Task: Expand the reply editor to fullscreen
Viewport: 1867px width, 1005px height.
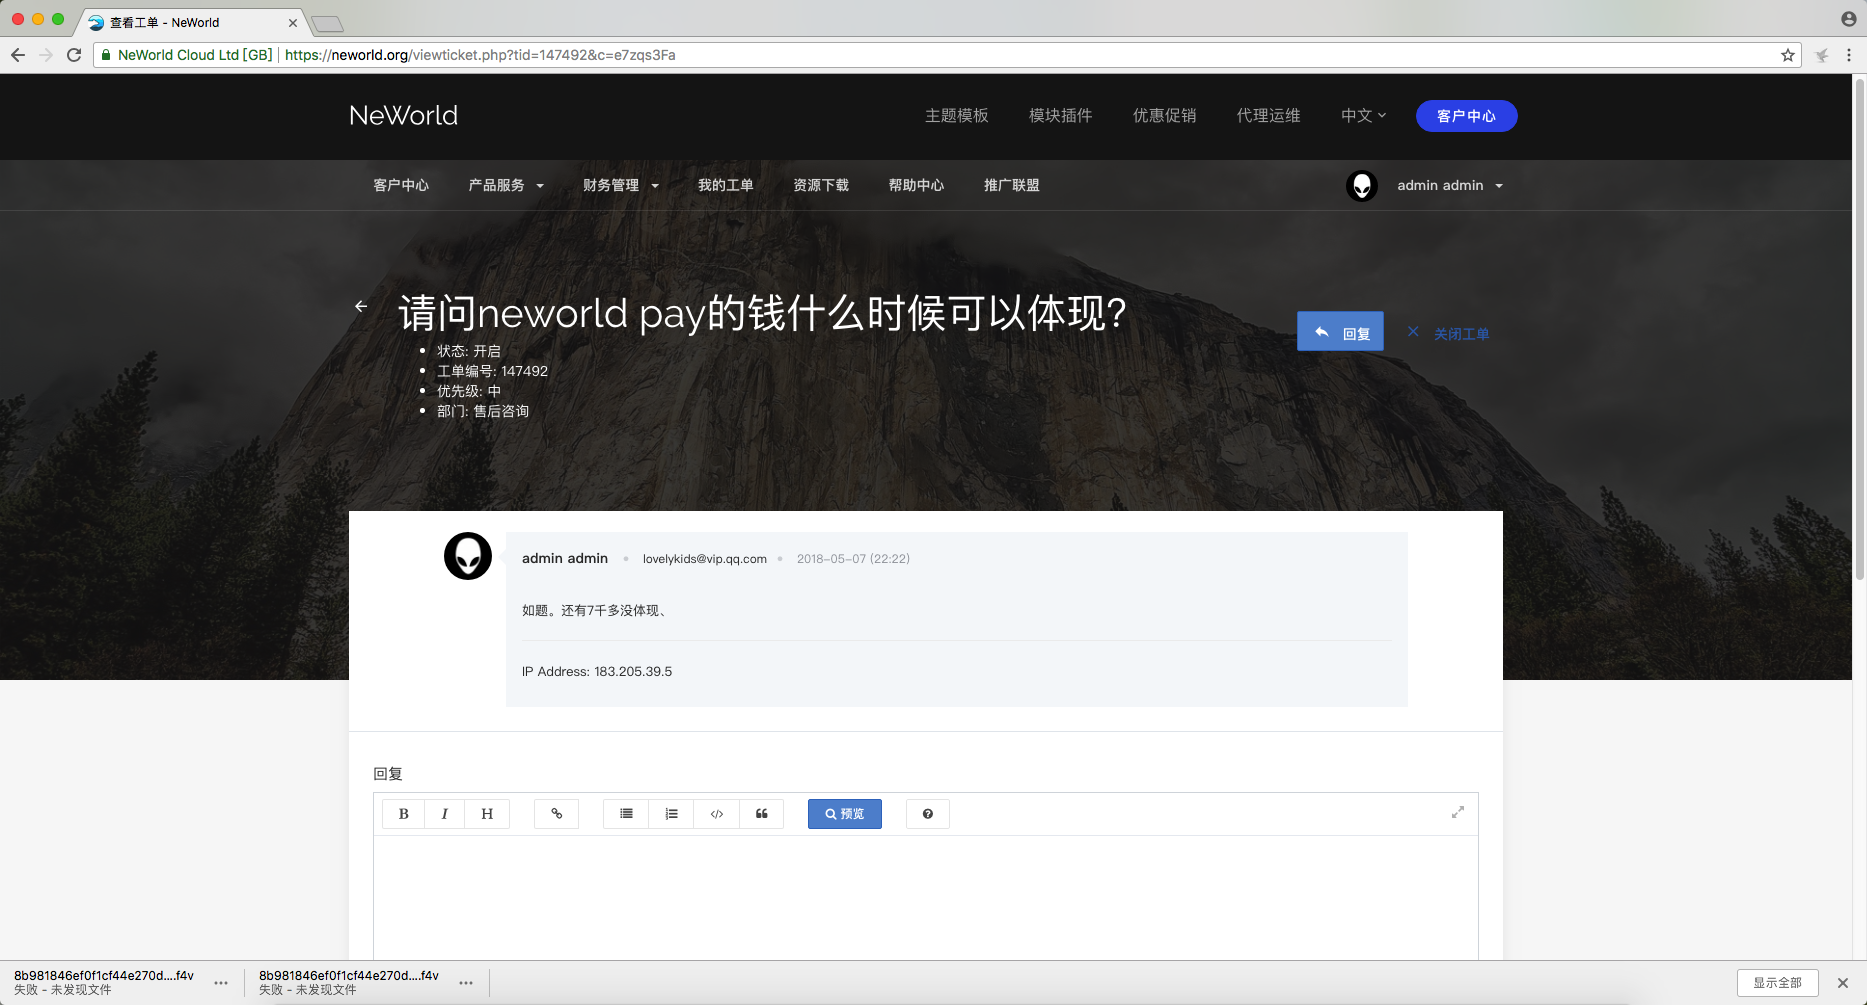Action: click(1458, 812)
